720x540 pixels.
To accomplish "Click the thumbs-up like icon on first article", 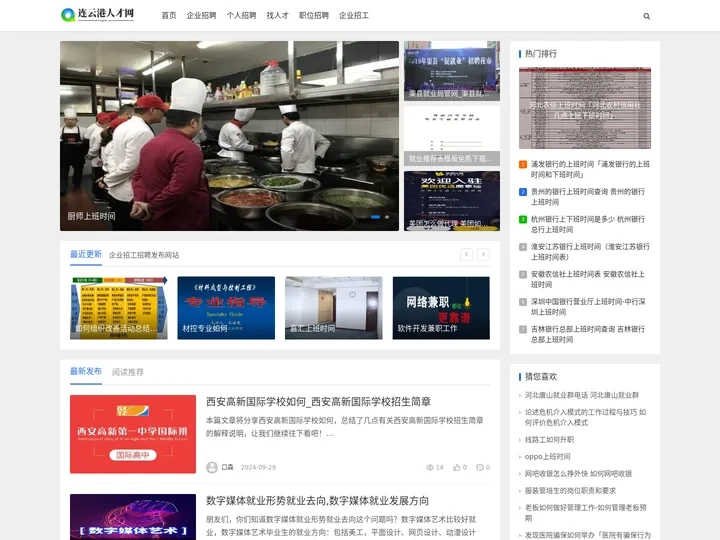I will tap(456, 467).
